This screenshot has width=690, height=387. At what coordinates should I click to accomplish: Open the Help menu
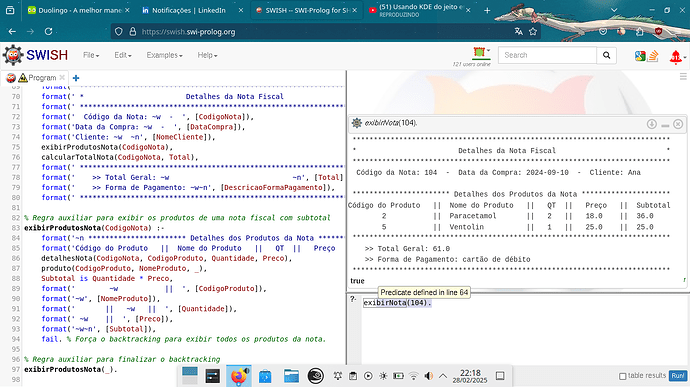coord(207,55)
